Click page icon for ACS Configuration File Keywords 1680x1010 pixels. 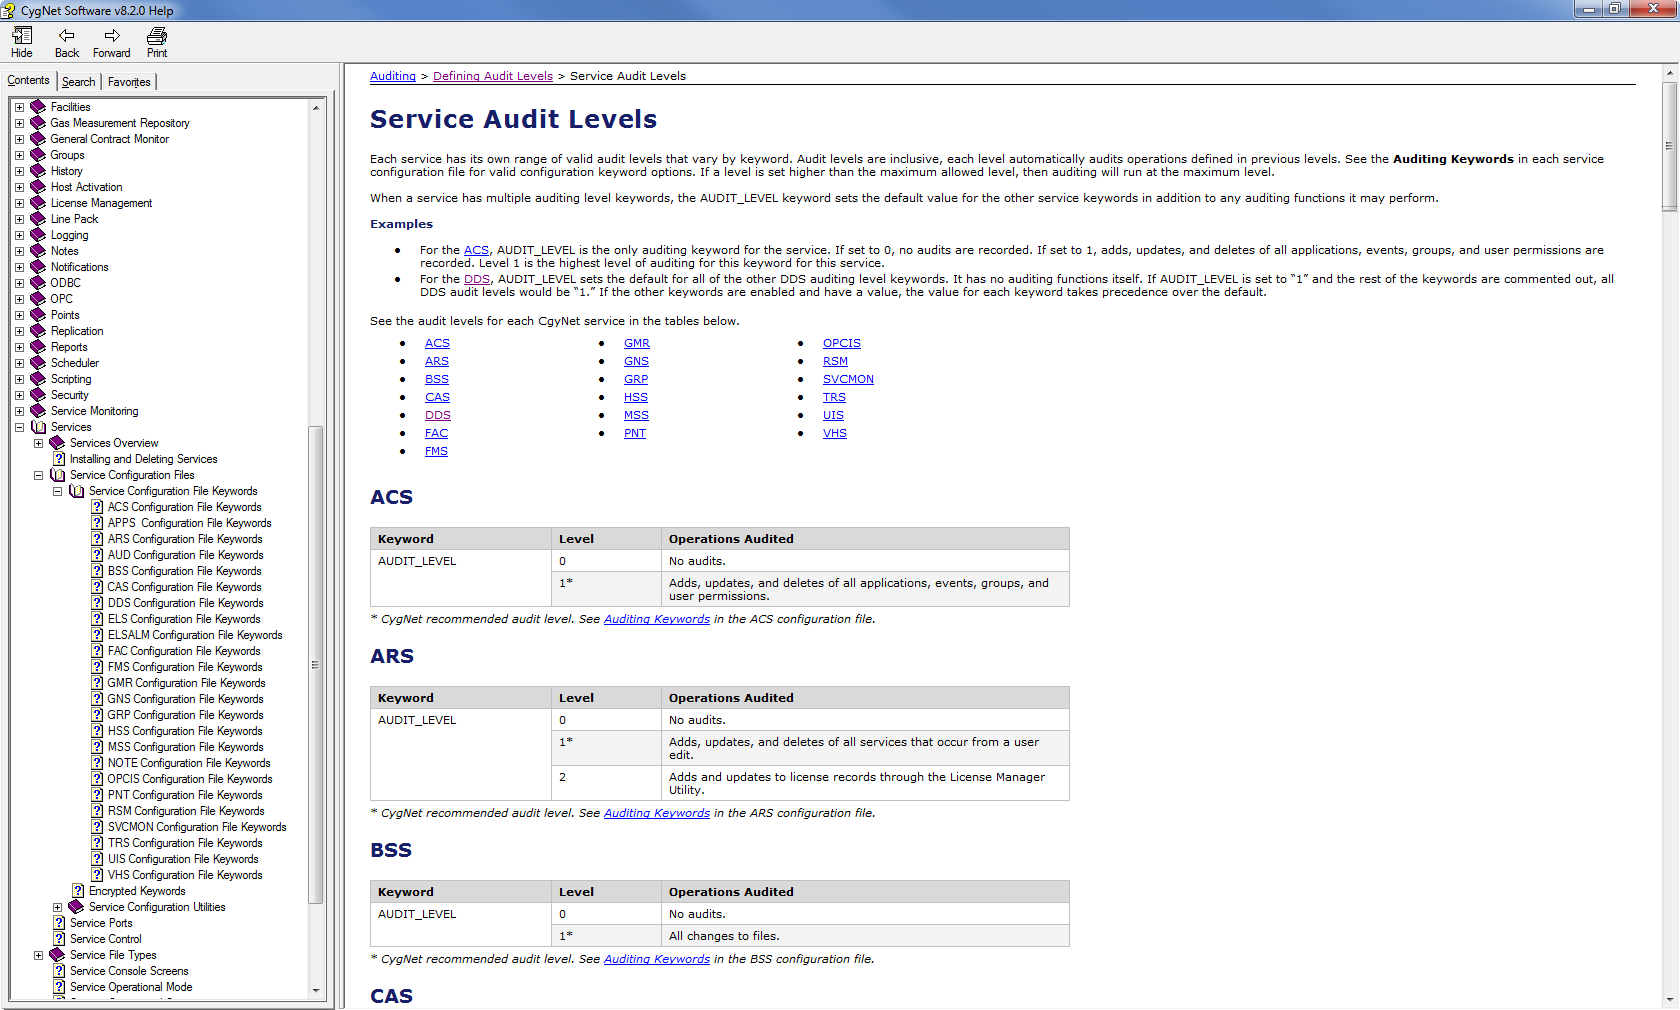pos(97,507)
